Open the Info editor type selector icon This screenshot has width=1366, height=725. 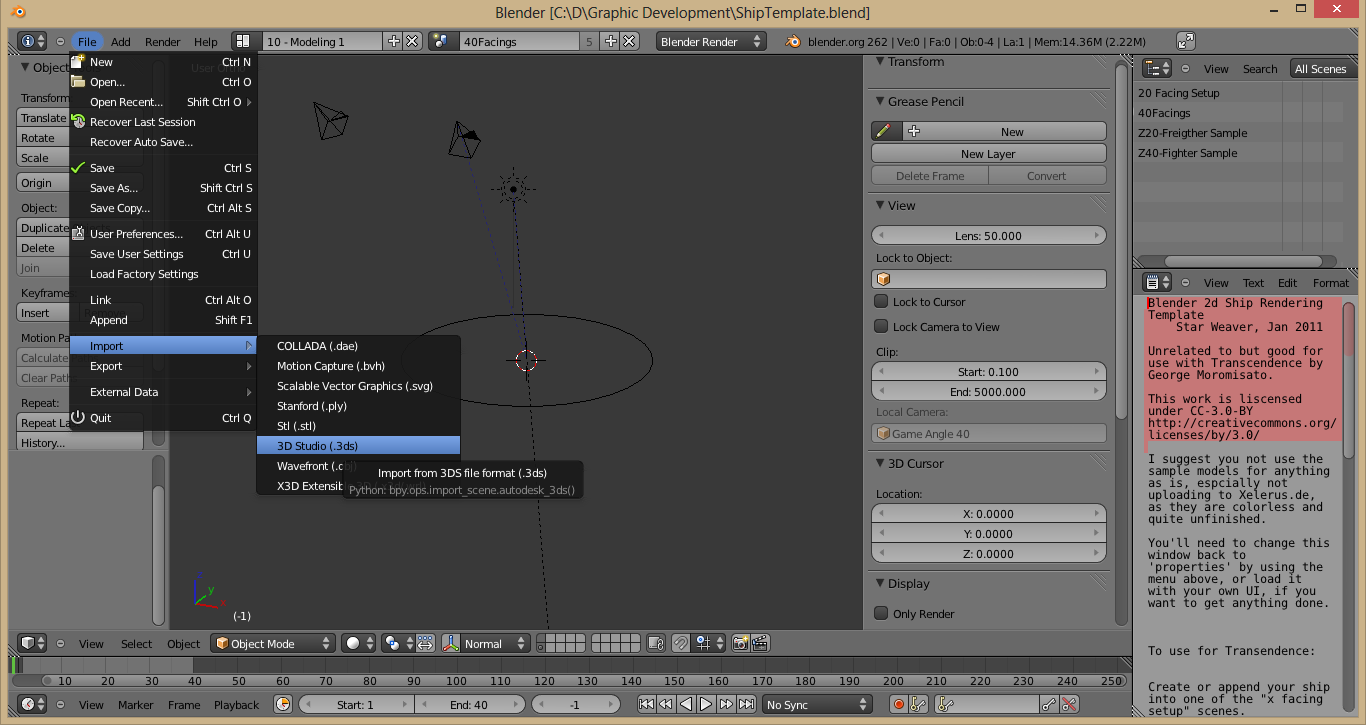pos(33,42)
